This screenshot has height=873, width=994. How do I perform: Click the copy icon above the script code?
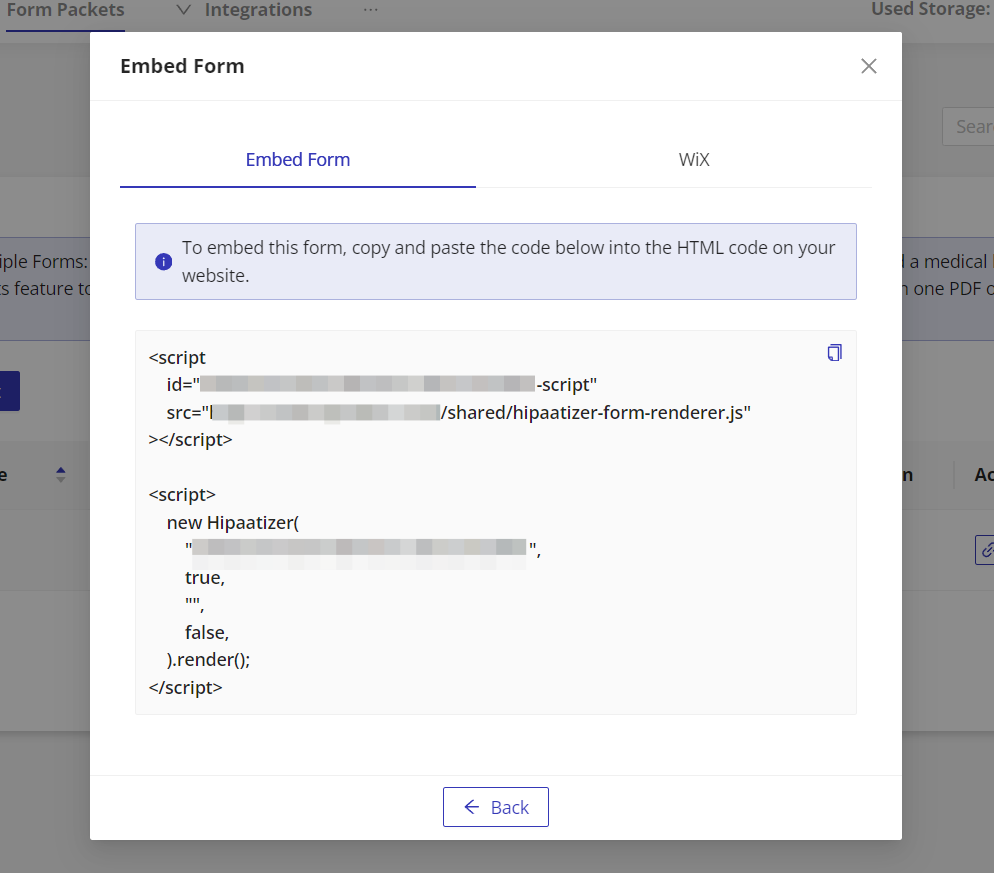coord(834,352)
